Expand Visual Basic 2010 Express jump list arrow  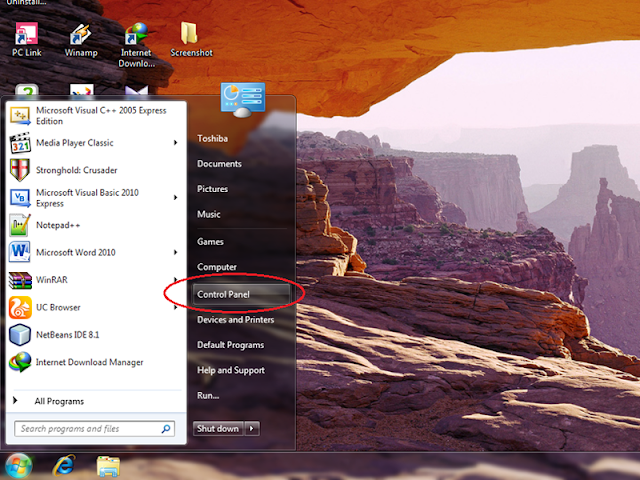coord(176,198)
